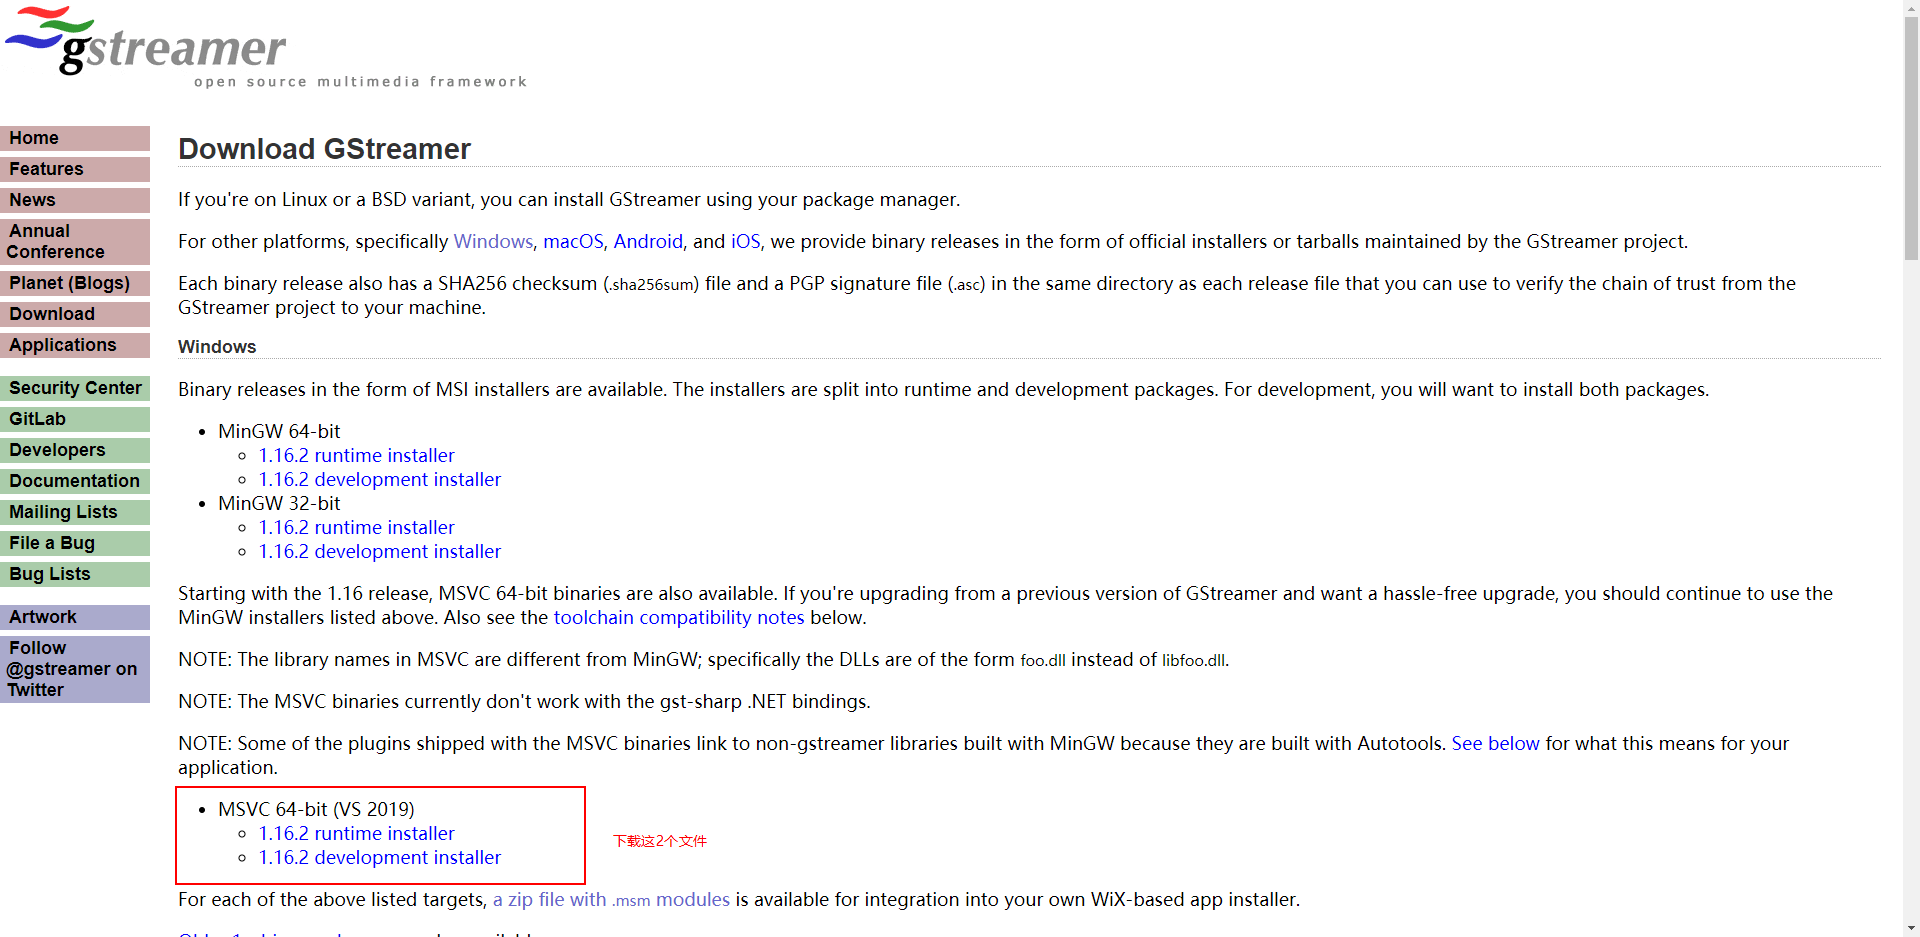Open Documentation in sidebar
1920x937 pixels.
(x=75, y=481)
